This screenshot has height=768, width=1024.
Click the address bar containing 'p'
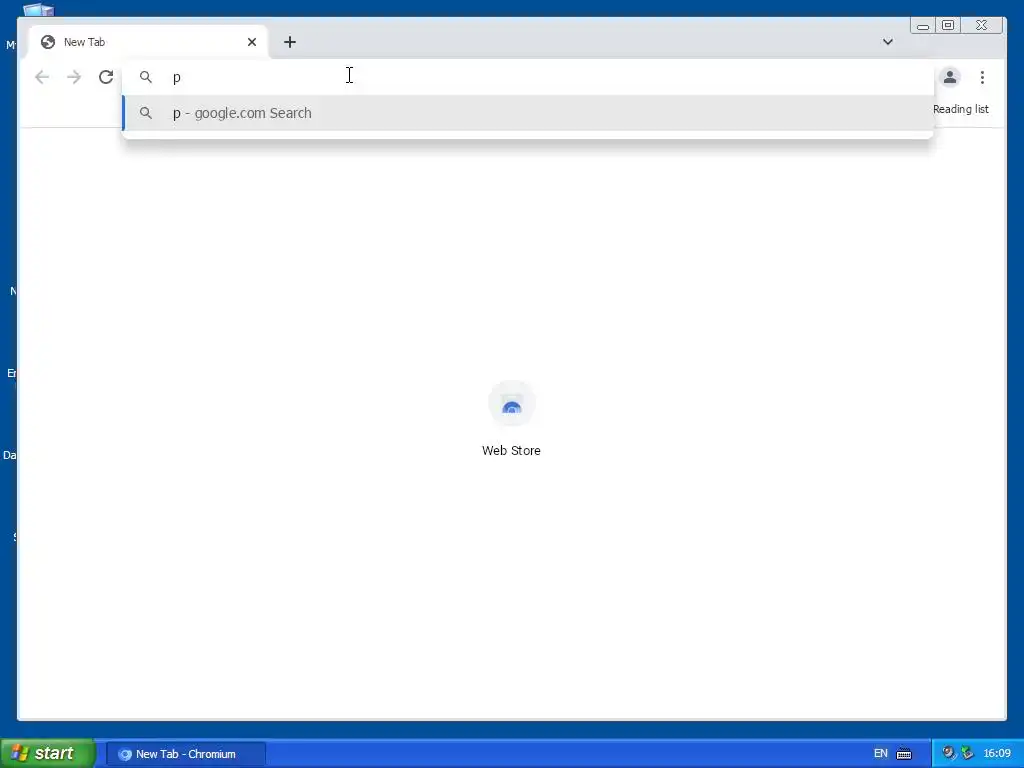[528, 77]
